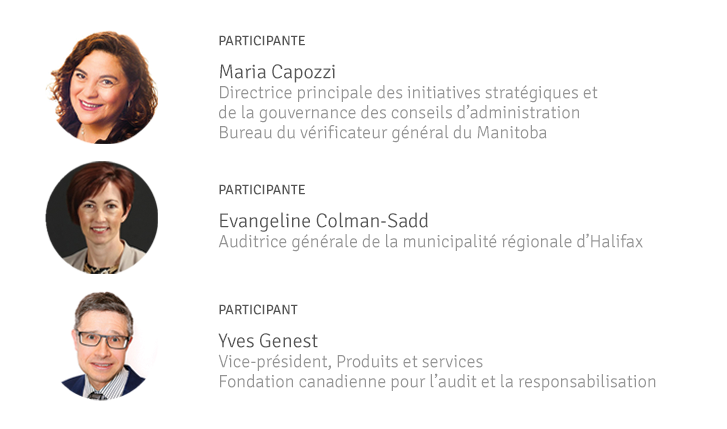Click the PARTICIPANT label above Yves Genest
This screenshot has height=429, width=727.
pyautogui.click(x=258, y=310)
